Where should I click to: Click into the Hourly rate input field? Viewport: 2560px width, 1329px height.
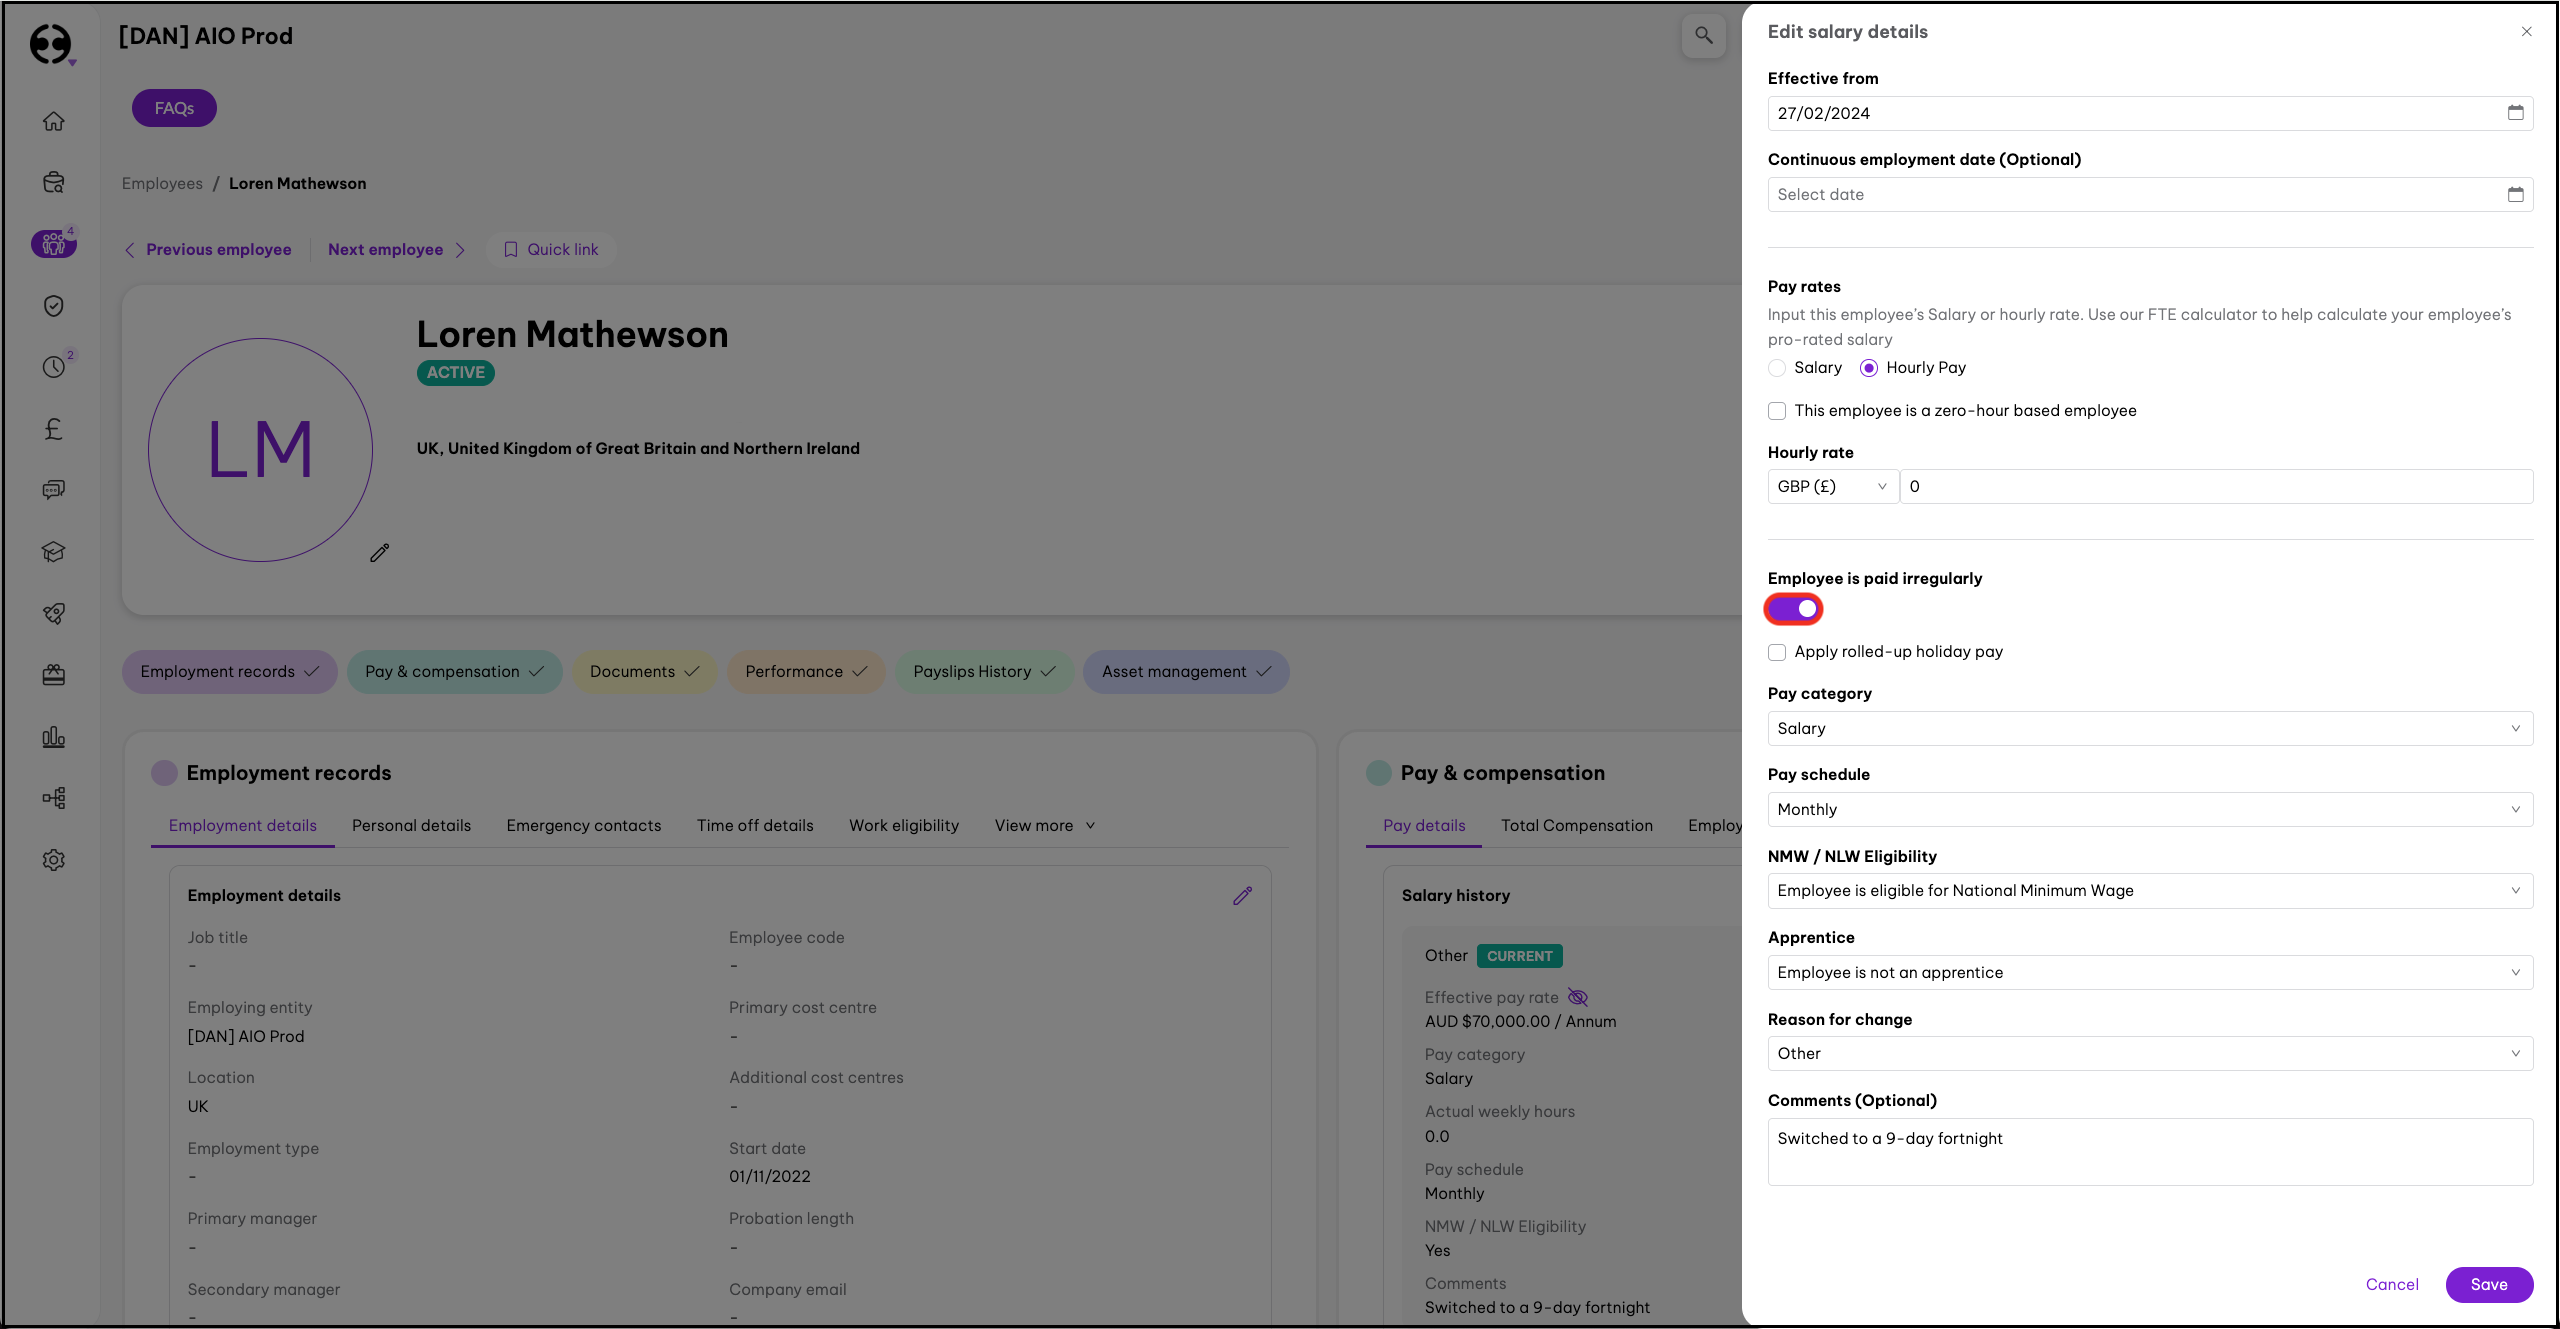point(2215,487)
